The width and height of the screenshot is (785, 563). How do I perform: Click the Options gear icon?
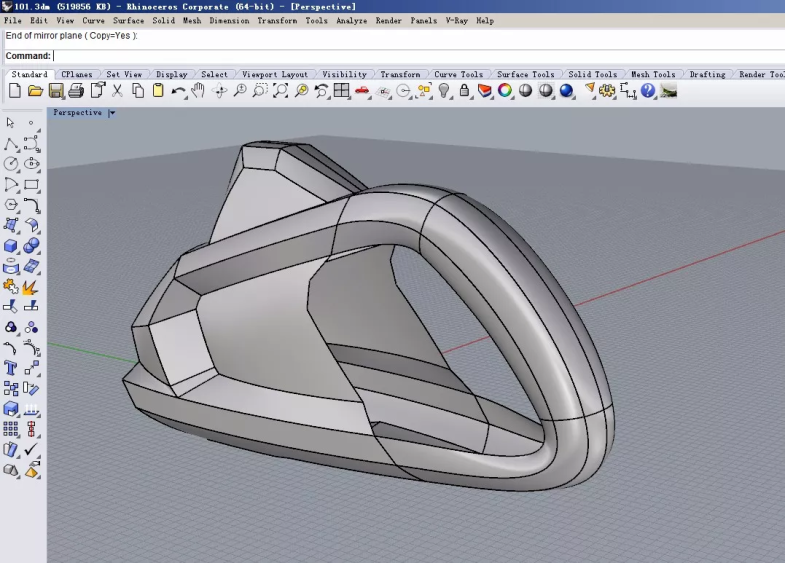pos(608,91)
